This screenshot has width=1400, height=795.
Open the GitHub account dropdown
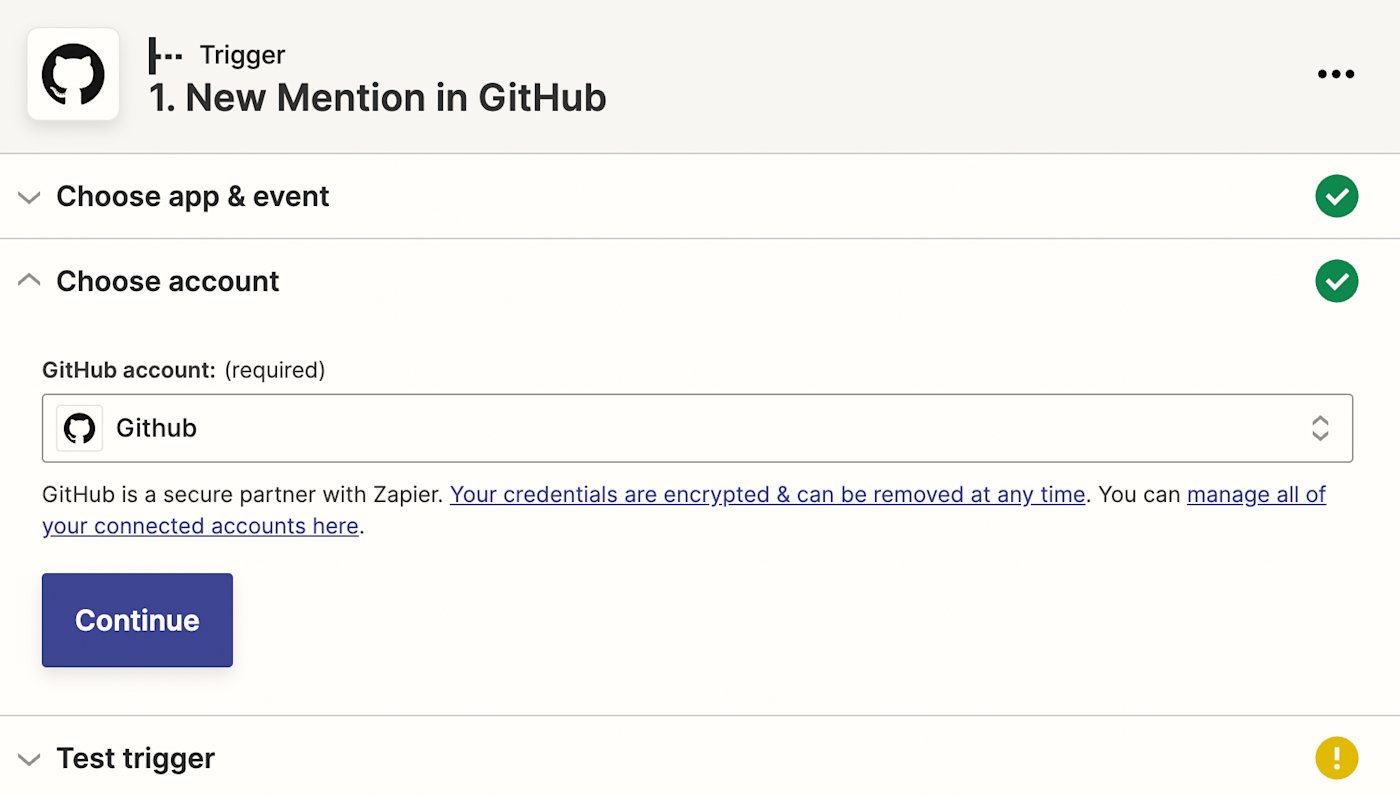pyautogui.click(x=696, y=428)
